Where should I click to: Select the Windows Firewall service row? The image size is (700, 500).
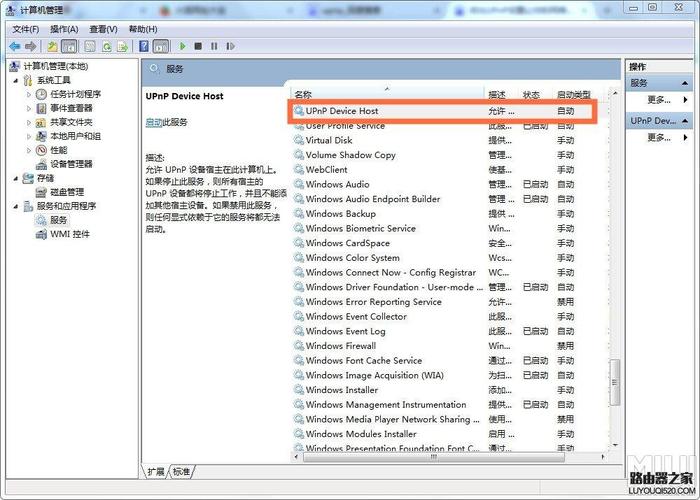click(x=340, y=346)
